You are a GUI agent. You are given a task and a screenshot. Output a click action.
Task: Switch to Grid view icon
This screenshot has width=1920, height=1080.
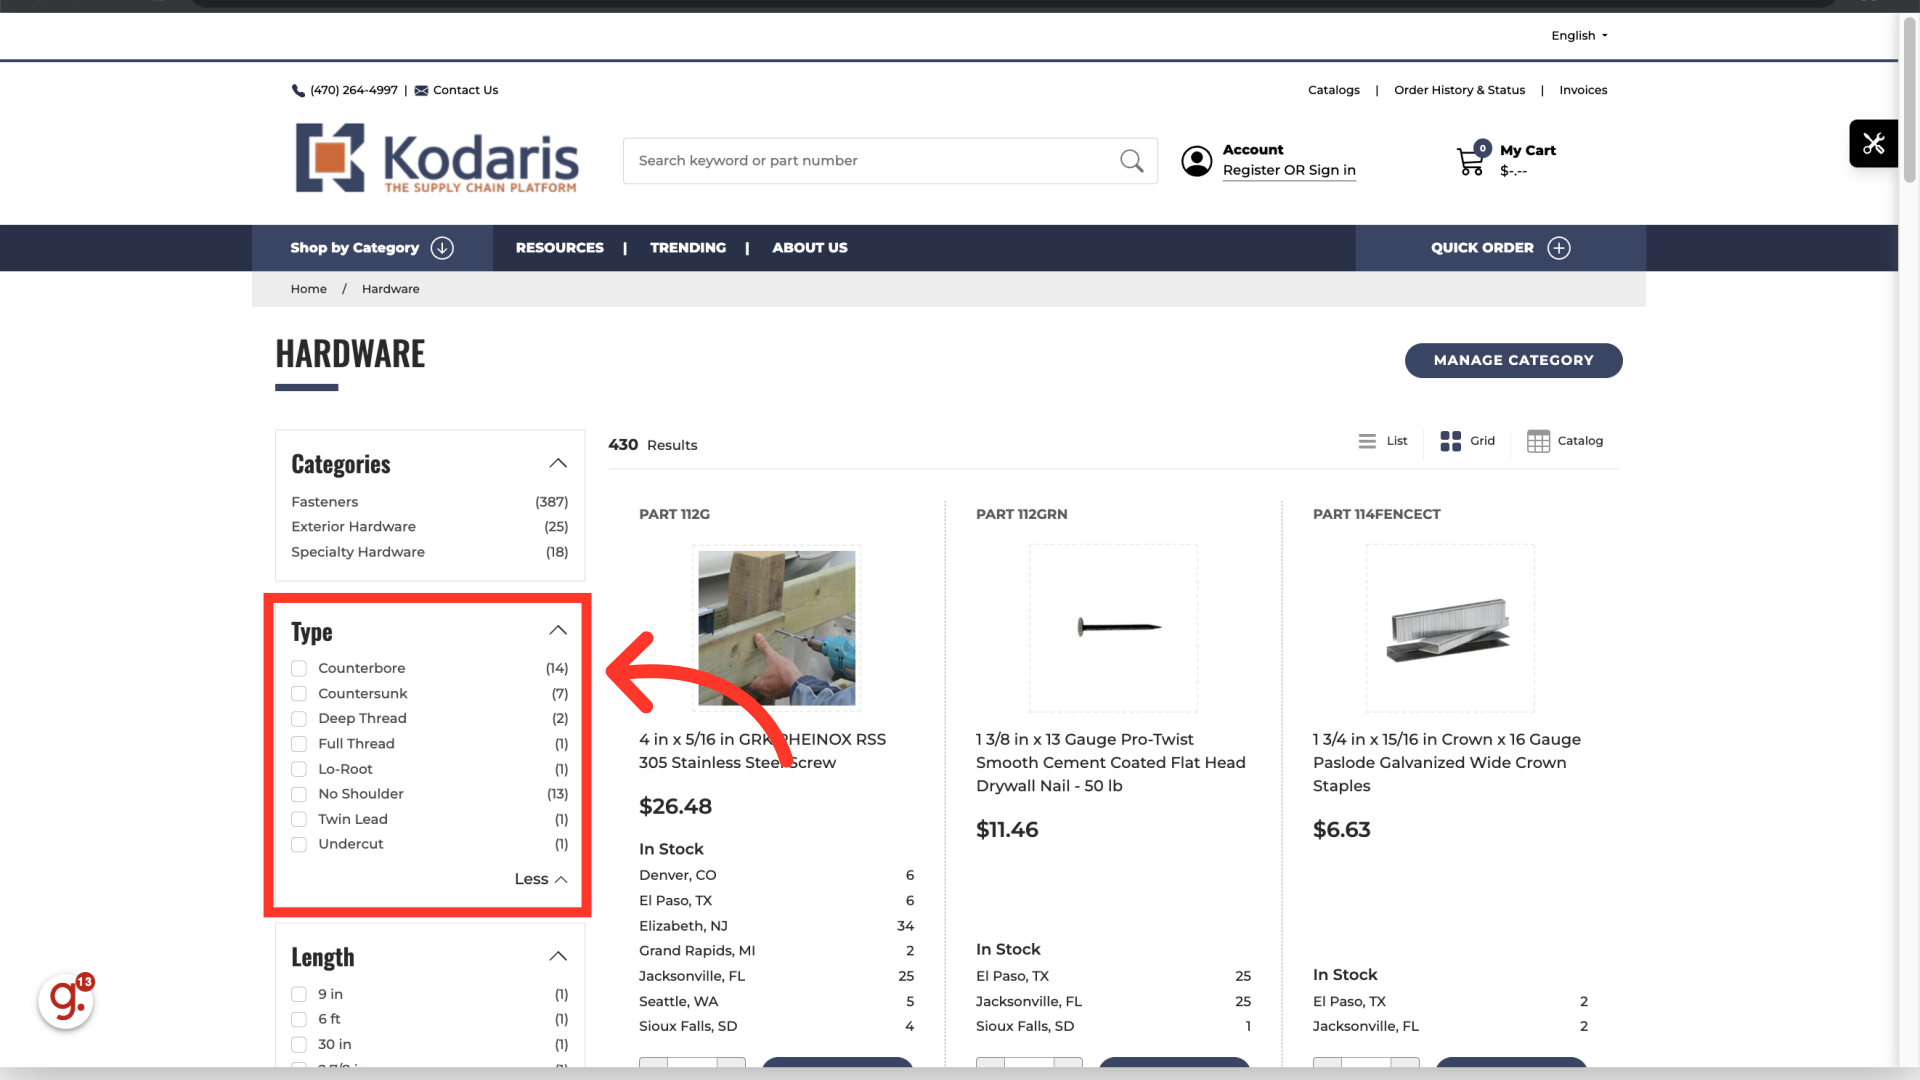click(1450, 441)
